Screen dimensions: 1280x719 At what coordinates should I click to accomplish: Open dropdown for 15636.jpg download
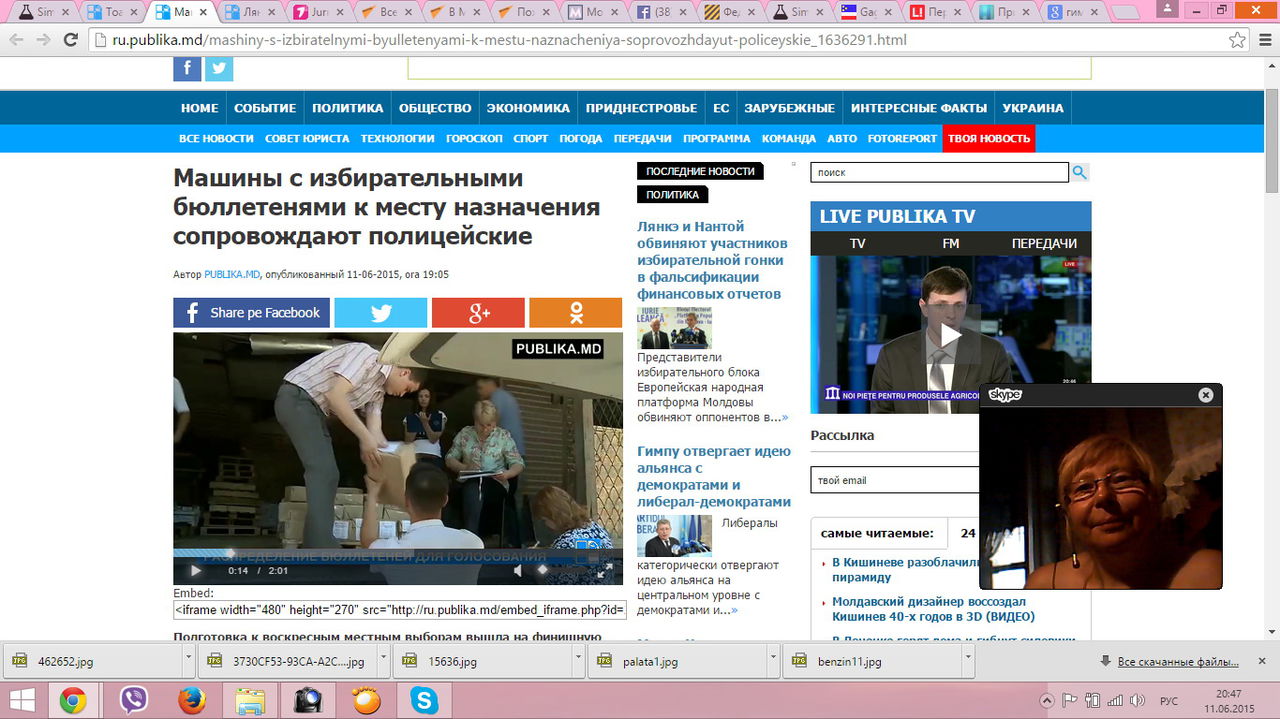click(579, 661)
